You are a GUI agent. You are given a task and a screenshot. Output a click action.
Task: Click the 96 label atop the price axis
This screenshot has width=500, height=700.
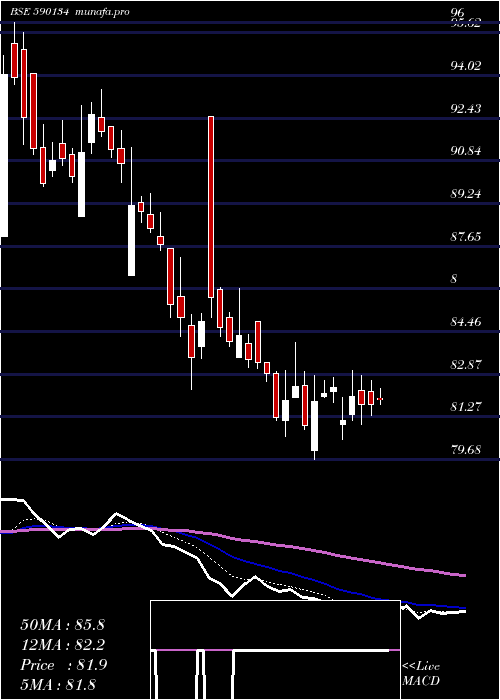click(x=458, y=13)
